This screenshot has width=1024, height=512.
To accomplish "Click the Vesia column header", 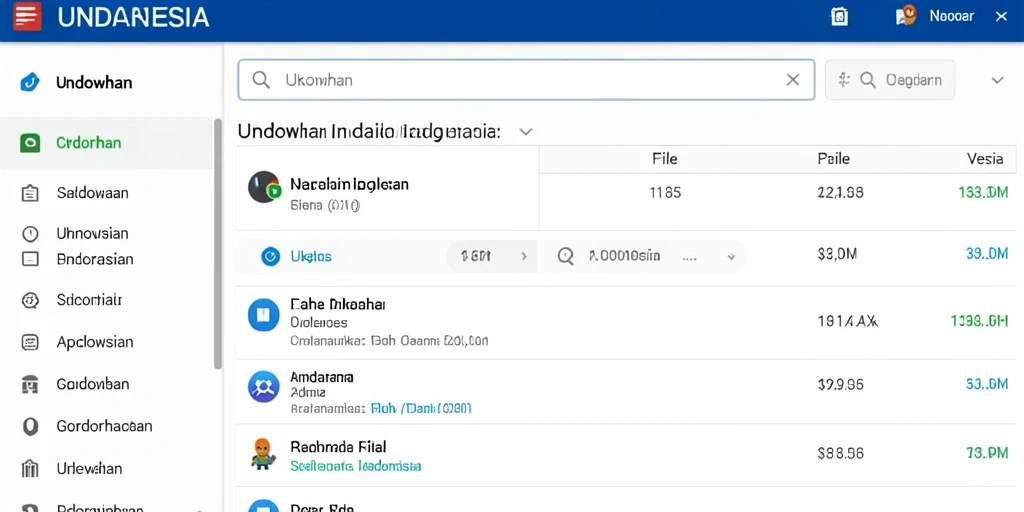I will (x=985, y=159).
